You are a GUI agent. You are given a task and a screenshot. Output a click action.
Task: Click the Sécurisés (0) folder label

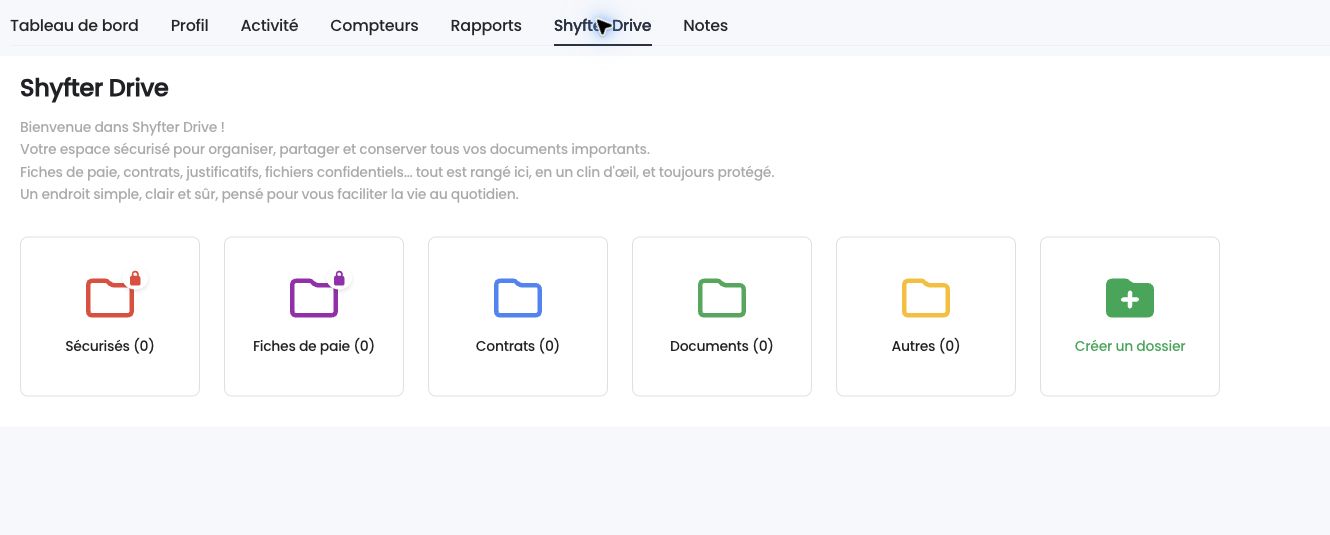tap(110, 346)
